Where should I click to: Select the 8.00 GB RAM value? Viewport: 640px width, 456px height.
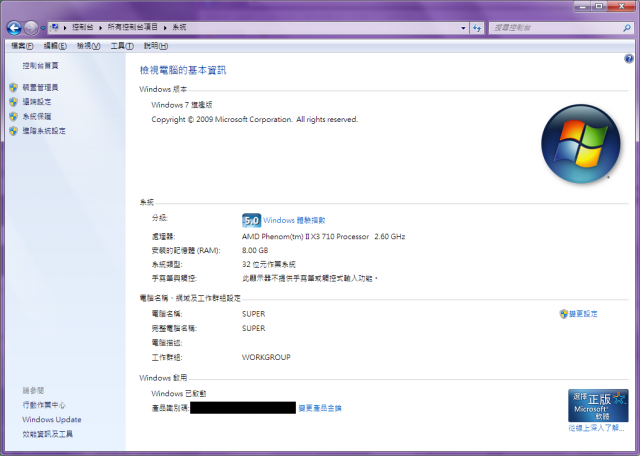tap(255, 250)
